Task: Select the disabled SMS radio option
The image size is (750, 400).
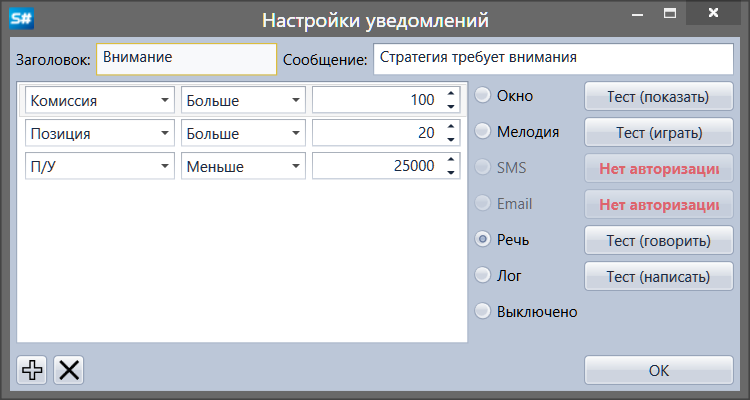Action: pos(482,167)
